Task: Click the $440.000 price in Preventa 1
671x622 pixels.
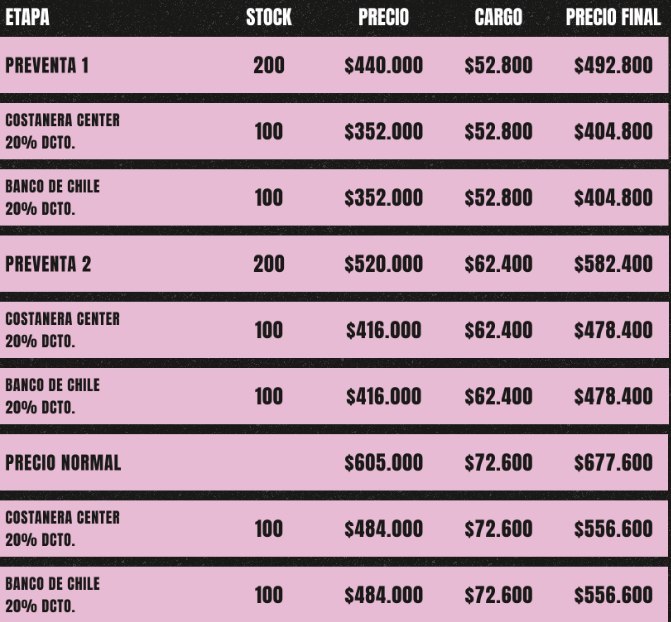Action: [x=383, y=66]
